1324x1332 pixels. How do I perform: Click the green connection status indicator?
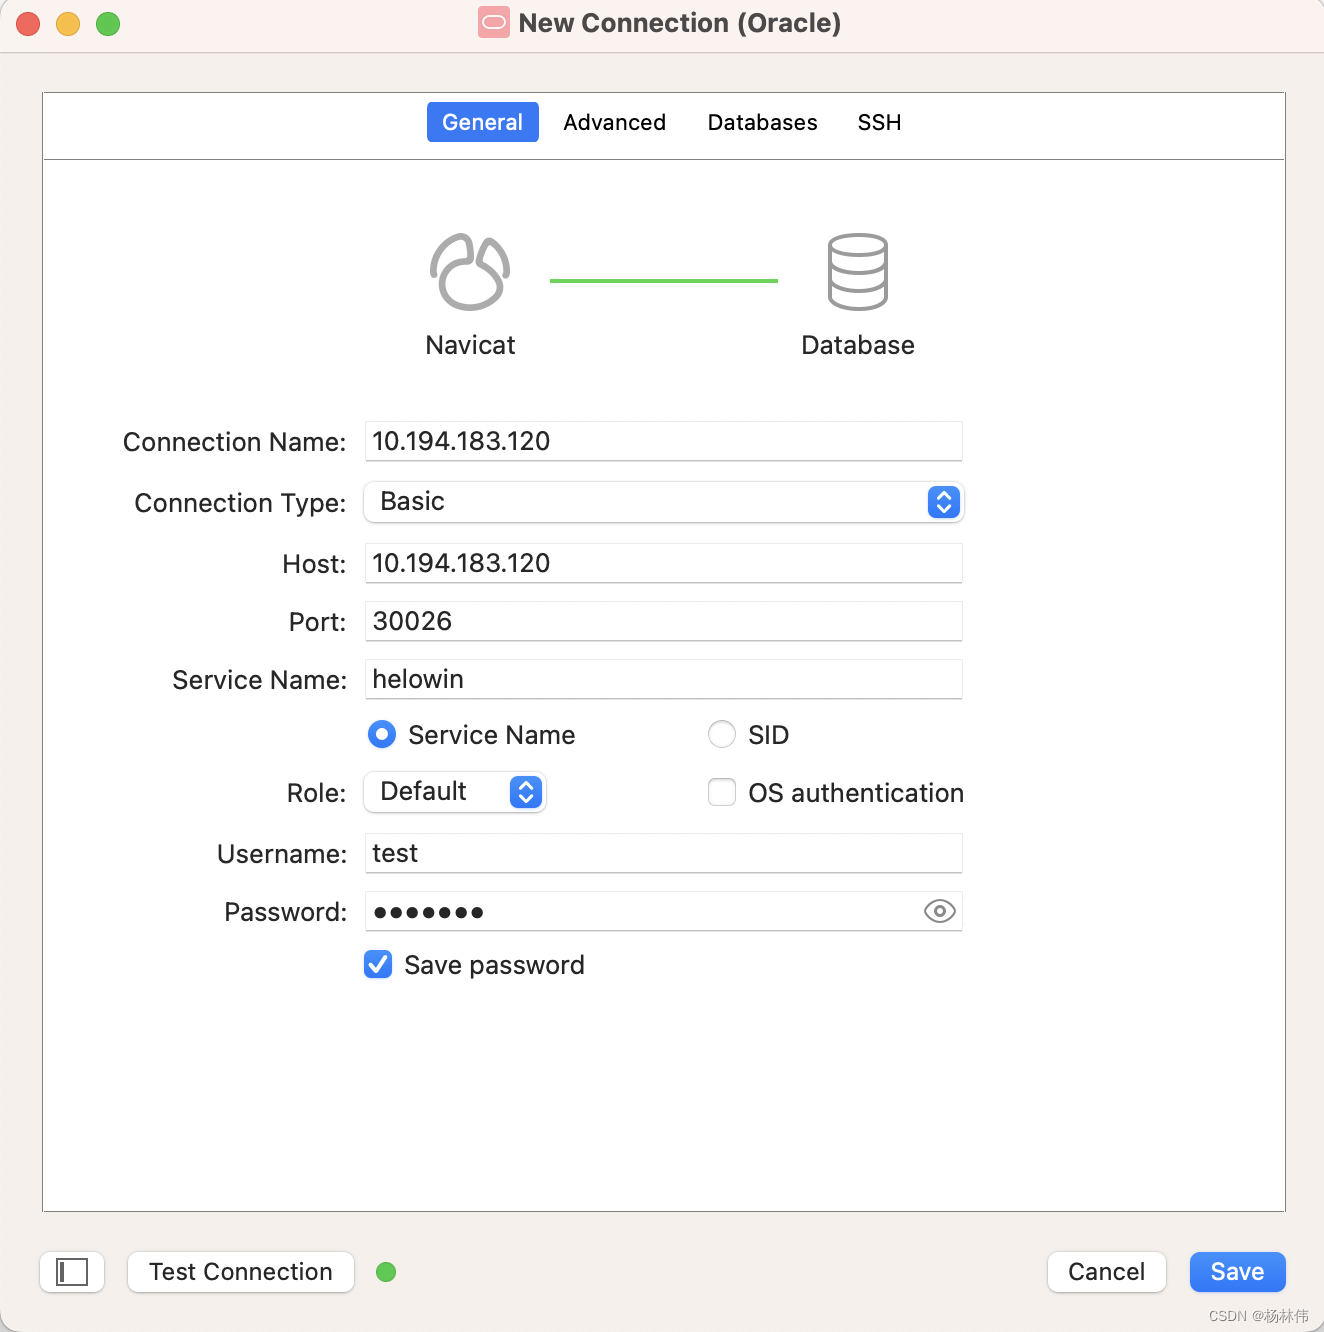point(386,1271)
